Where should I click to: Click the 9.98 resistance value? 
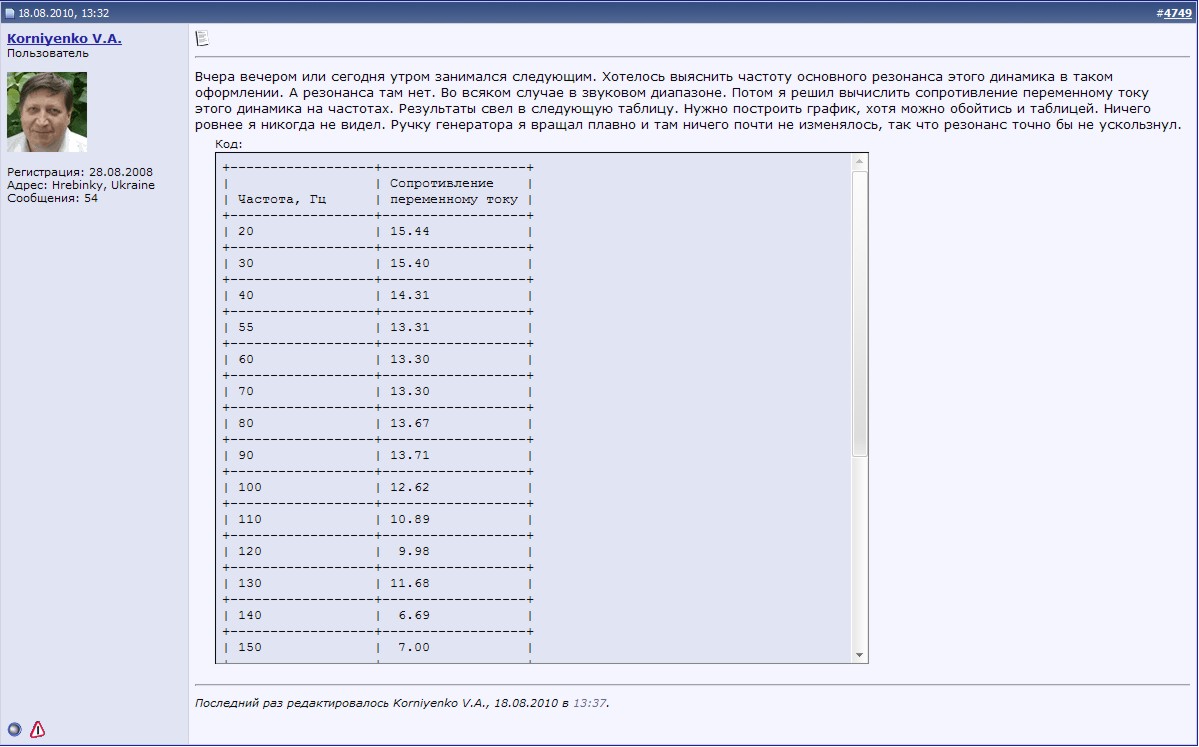[414, 552]
